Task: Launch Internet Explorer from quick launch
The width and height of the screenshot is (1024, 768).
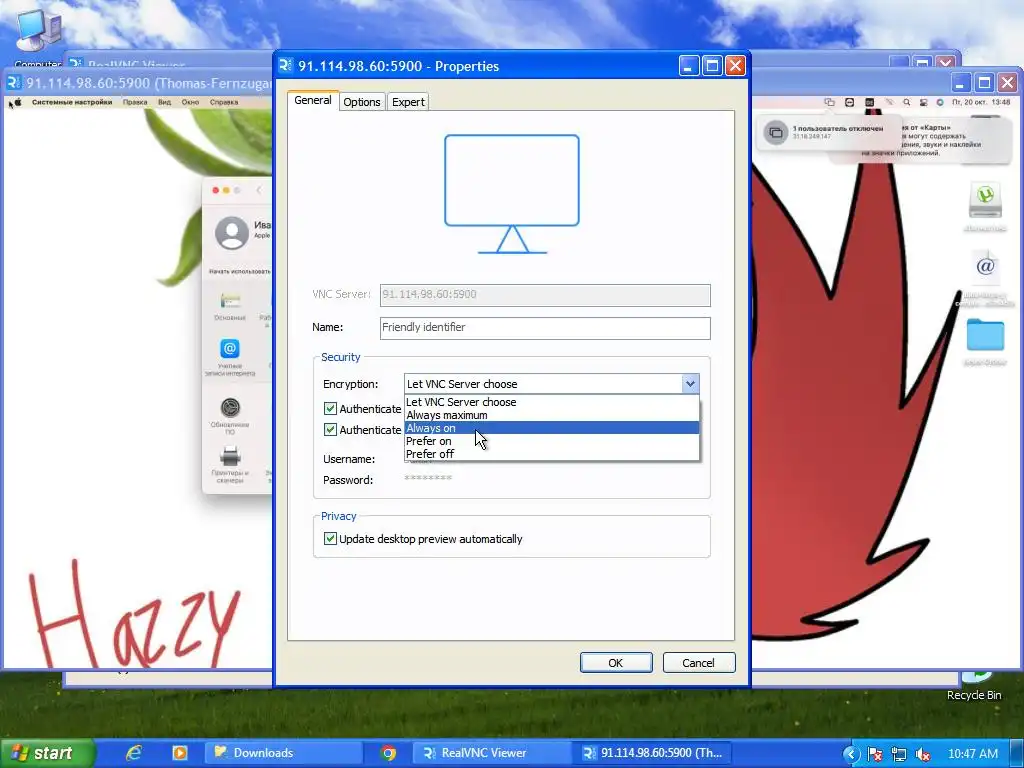Action: click(134, 753)
